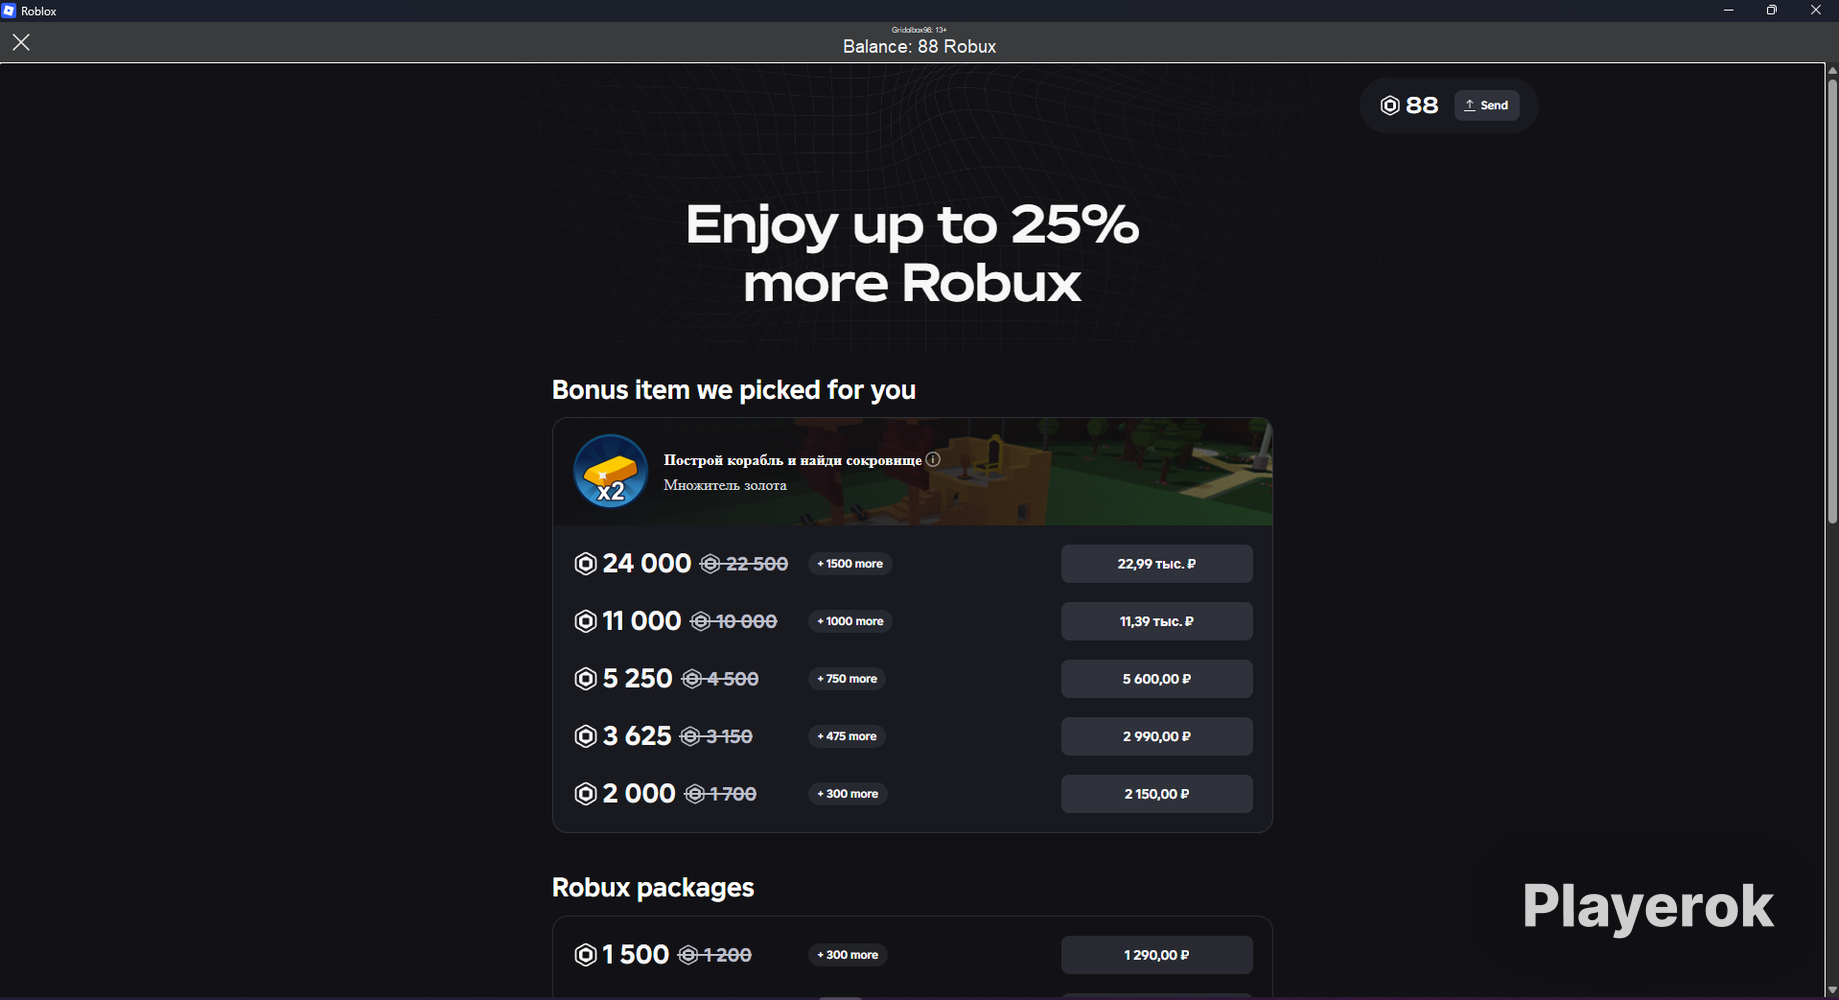Click the Roblox app icon in title bar
This screenshot has width=1839, height=1000.
point(9,11)
